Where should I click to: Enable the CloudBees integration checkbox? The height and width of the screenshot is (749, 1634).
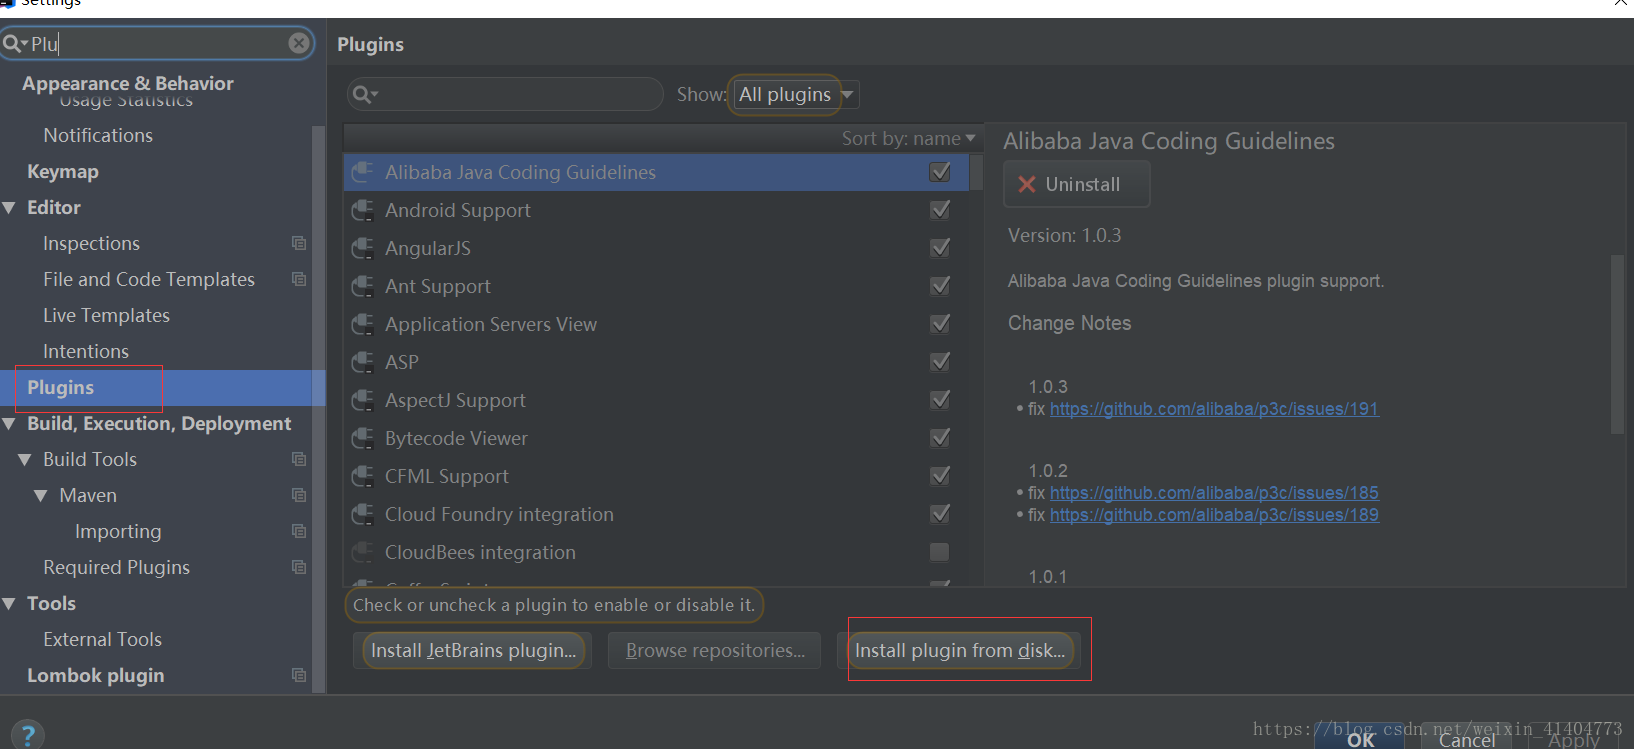(940, 552)
